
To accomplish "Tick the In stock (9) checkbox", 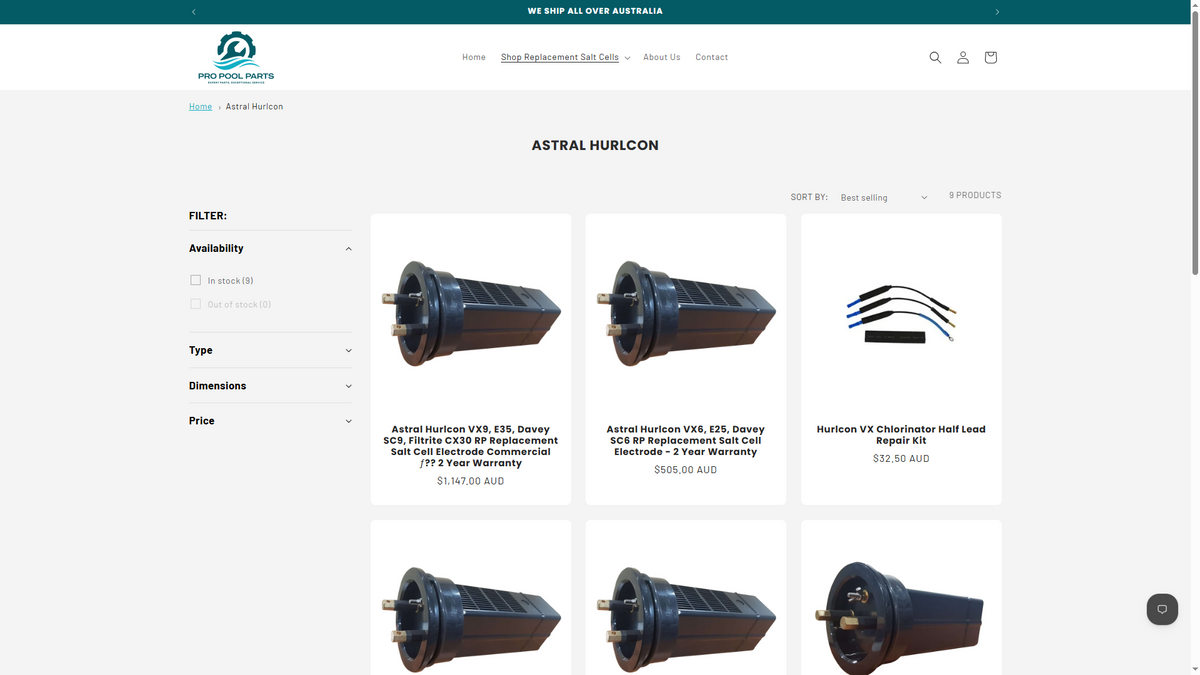I will click(x=196, y=280).
